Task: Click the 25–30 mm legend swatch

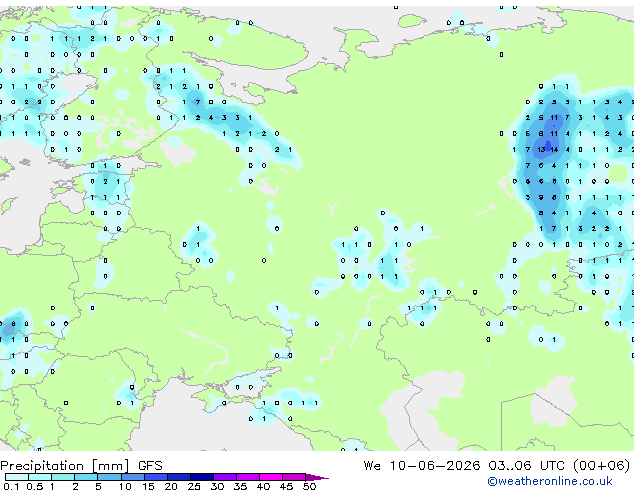Action: pyautogui.click(x=202, y=477)
